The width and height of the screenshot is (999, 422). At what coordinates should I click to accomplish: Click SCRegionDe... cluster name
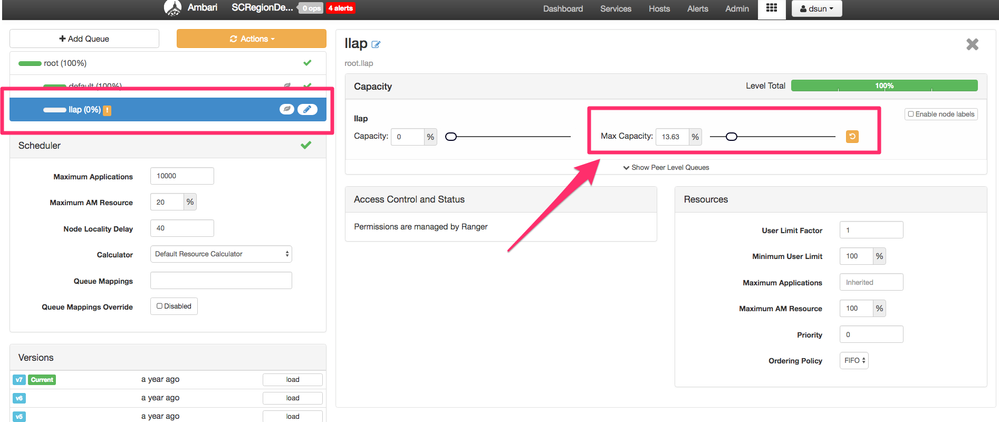(264, 8)
